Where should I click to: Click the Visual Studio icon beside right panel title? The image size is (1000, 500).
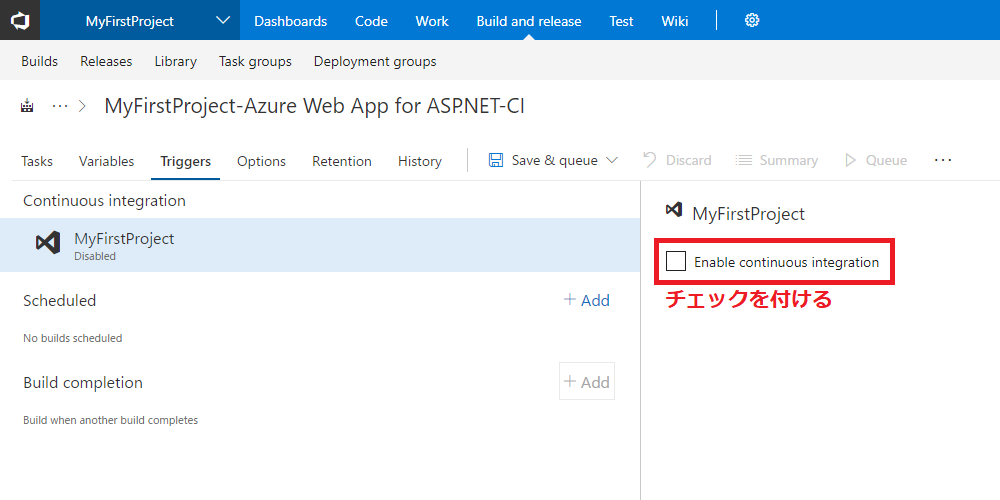pyautogui.click(x=673, y=209)
